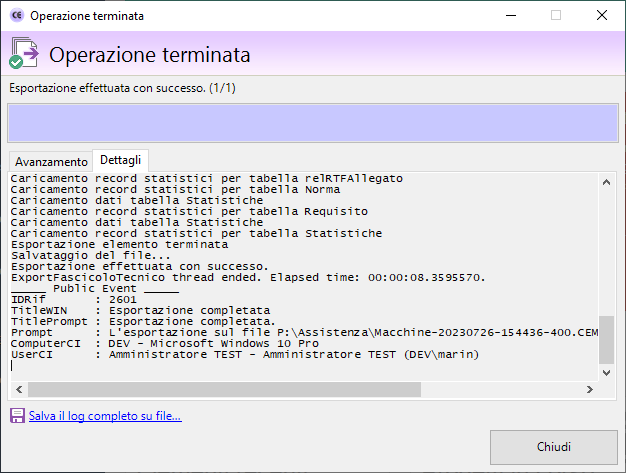Image resolution: width=626 pixels, height=473 pixels.
Task: Minimize the Operazione terminata window
Action: click(x=510, y=16)
